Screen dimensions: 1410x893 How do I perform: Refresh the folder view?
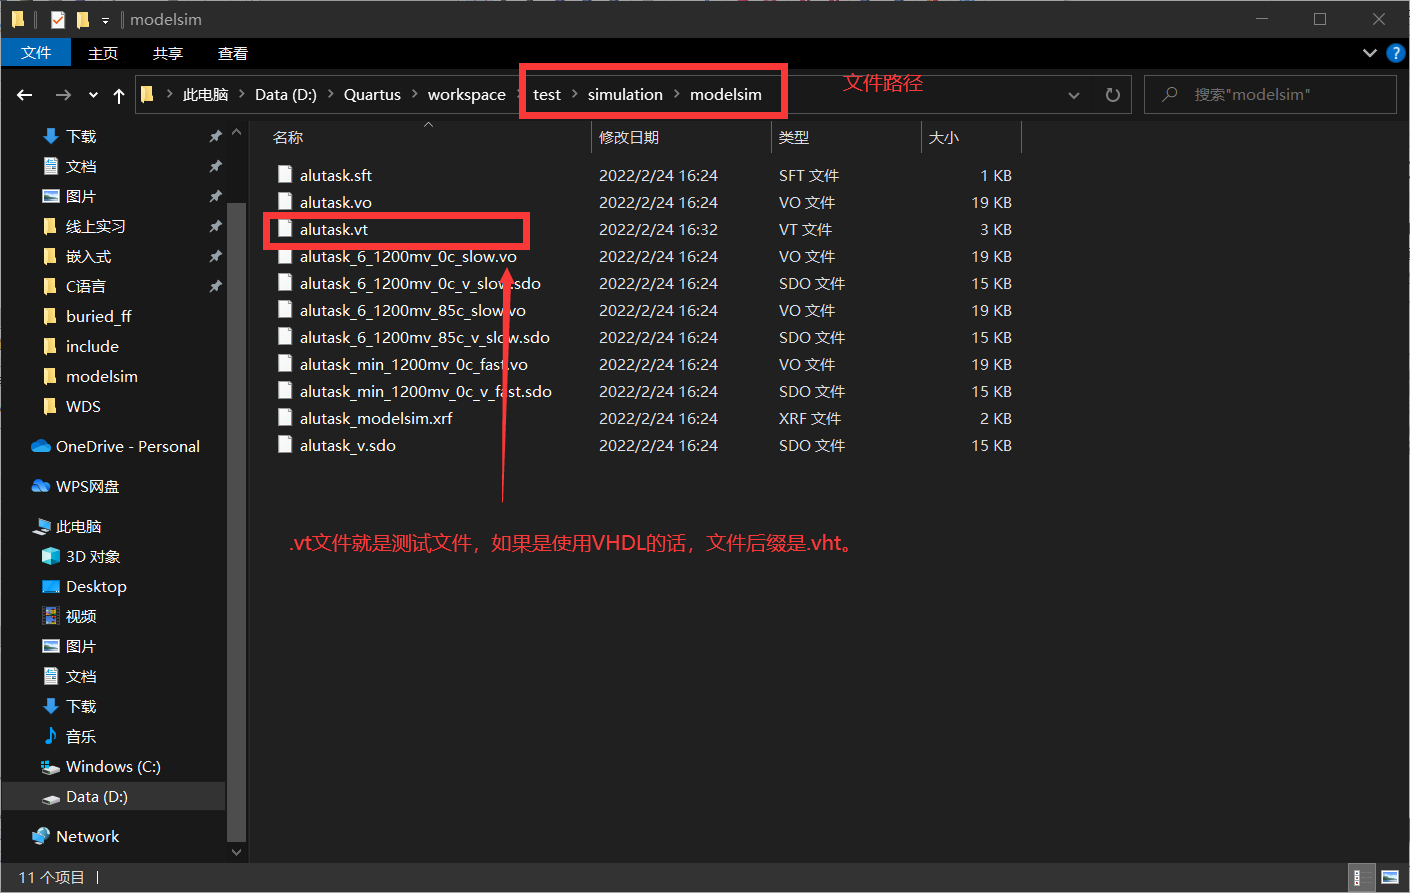tap(1112, 94)
